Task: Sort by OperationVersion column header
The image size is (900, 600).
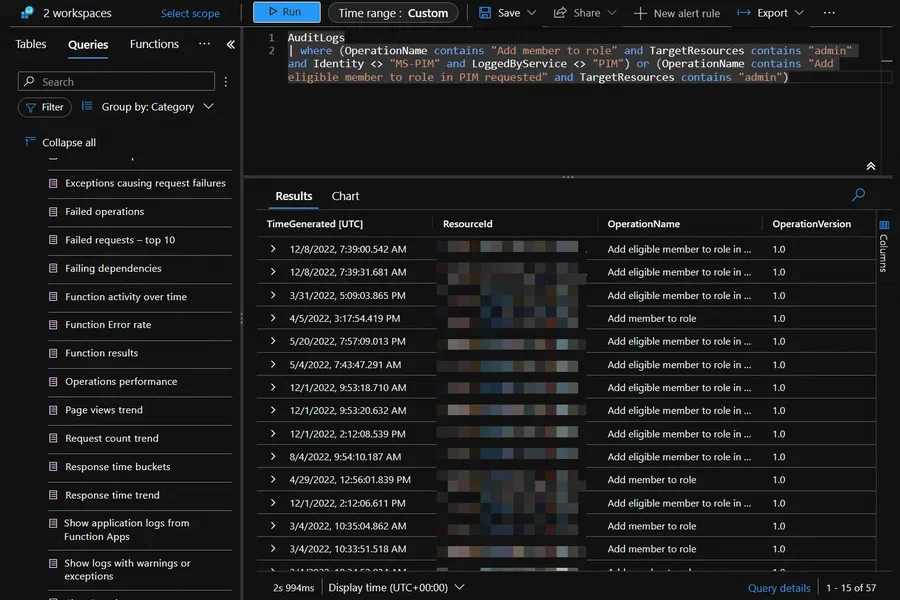Action: pos(812,224)
